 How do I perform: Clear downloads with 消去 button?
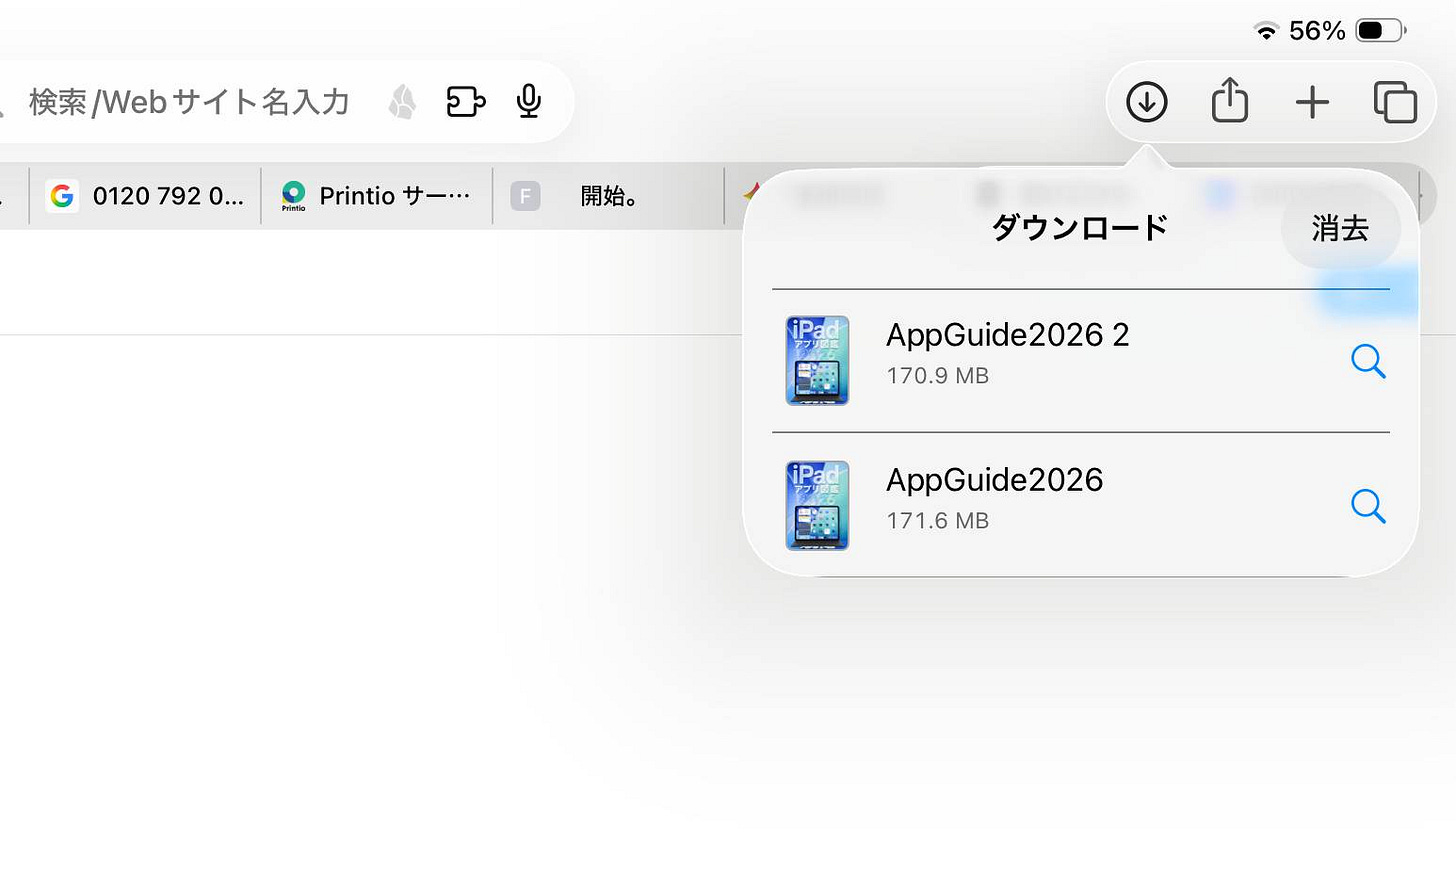[x=1340, y=228]
